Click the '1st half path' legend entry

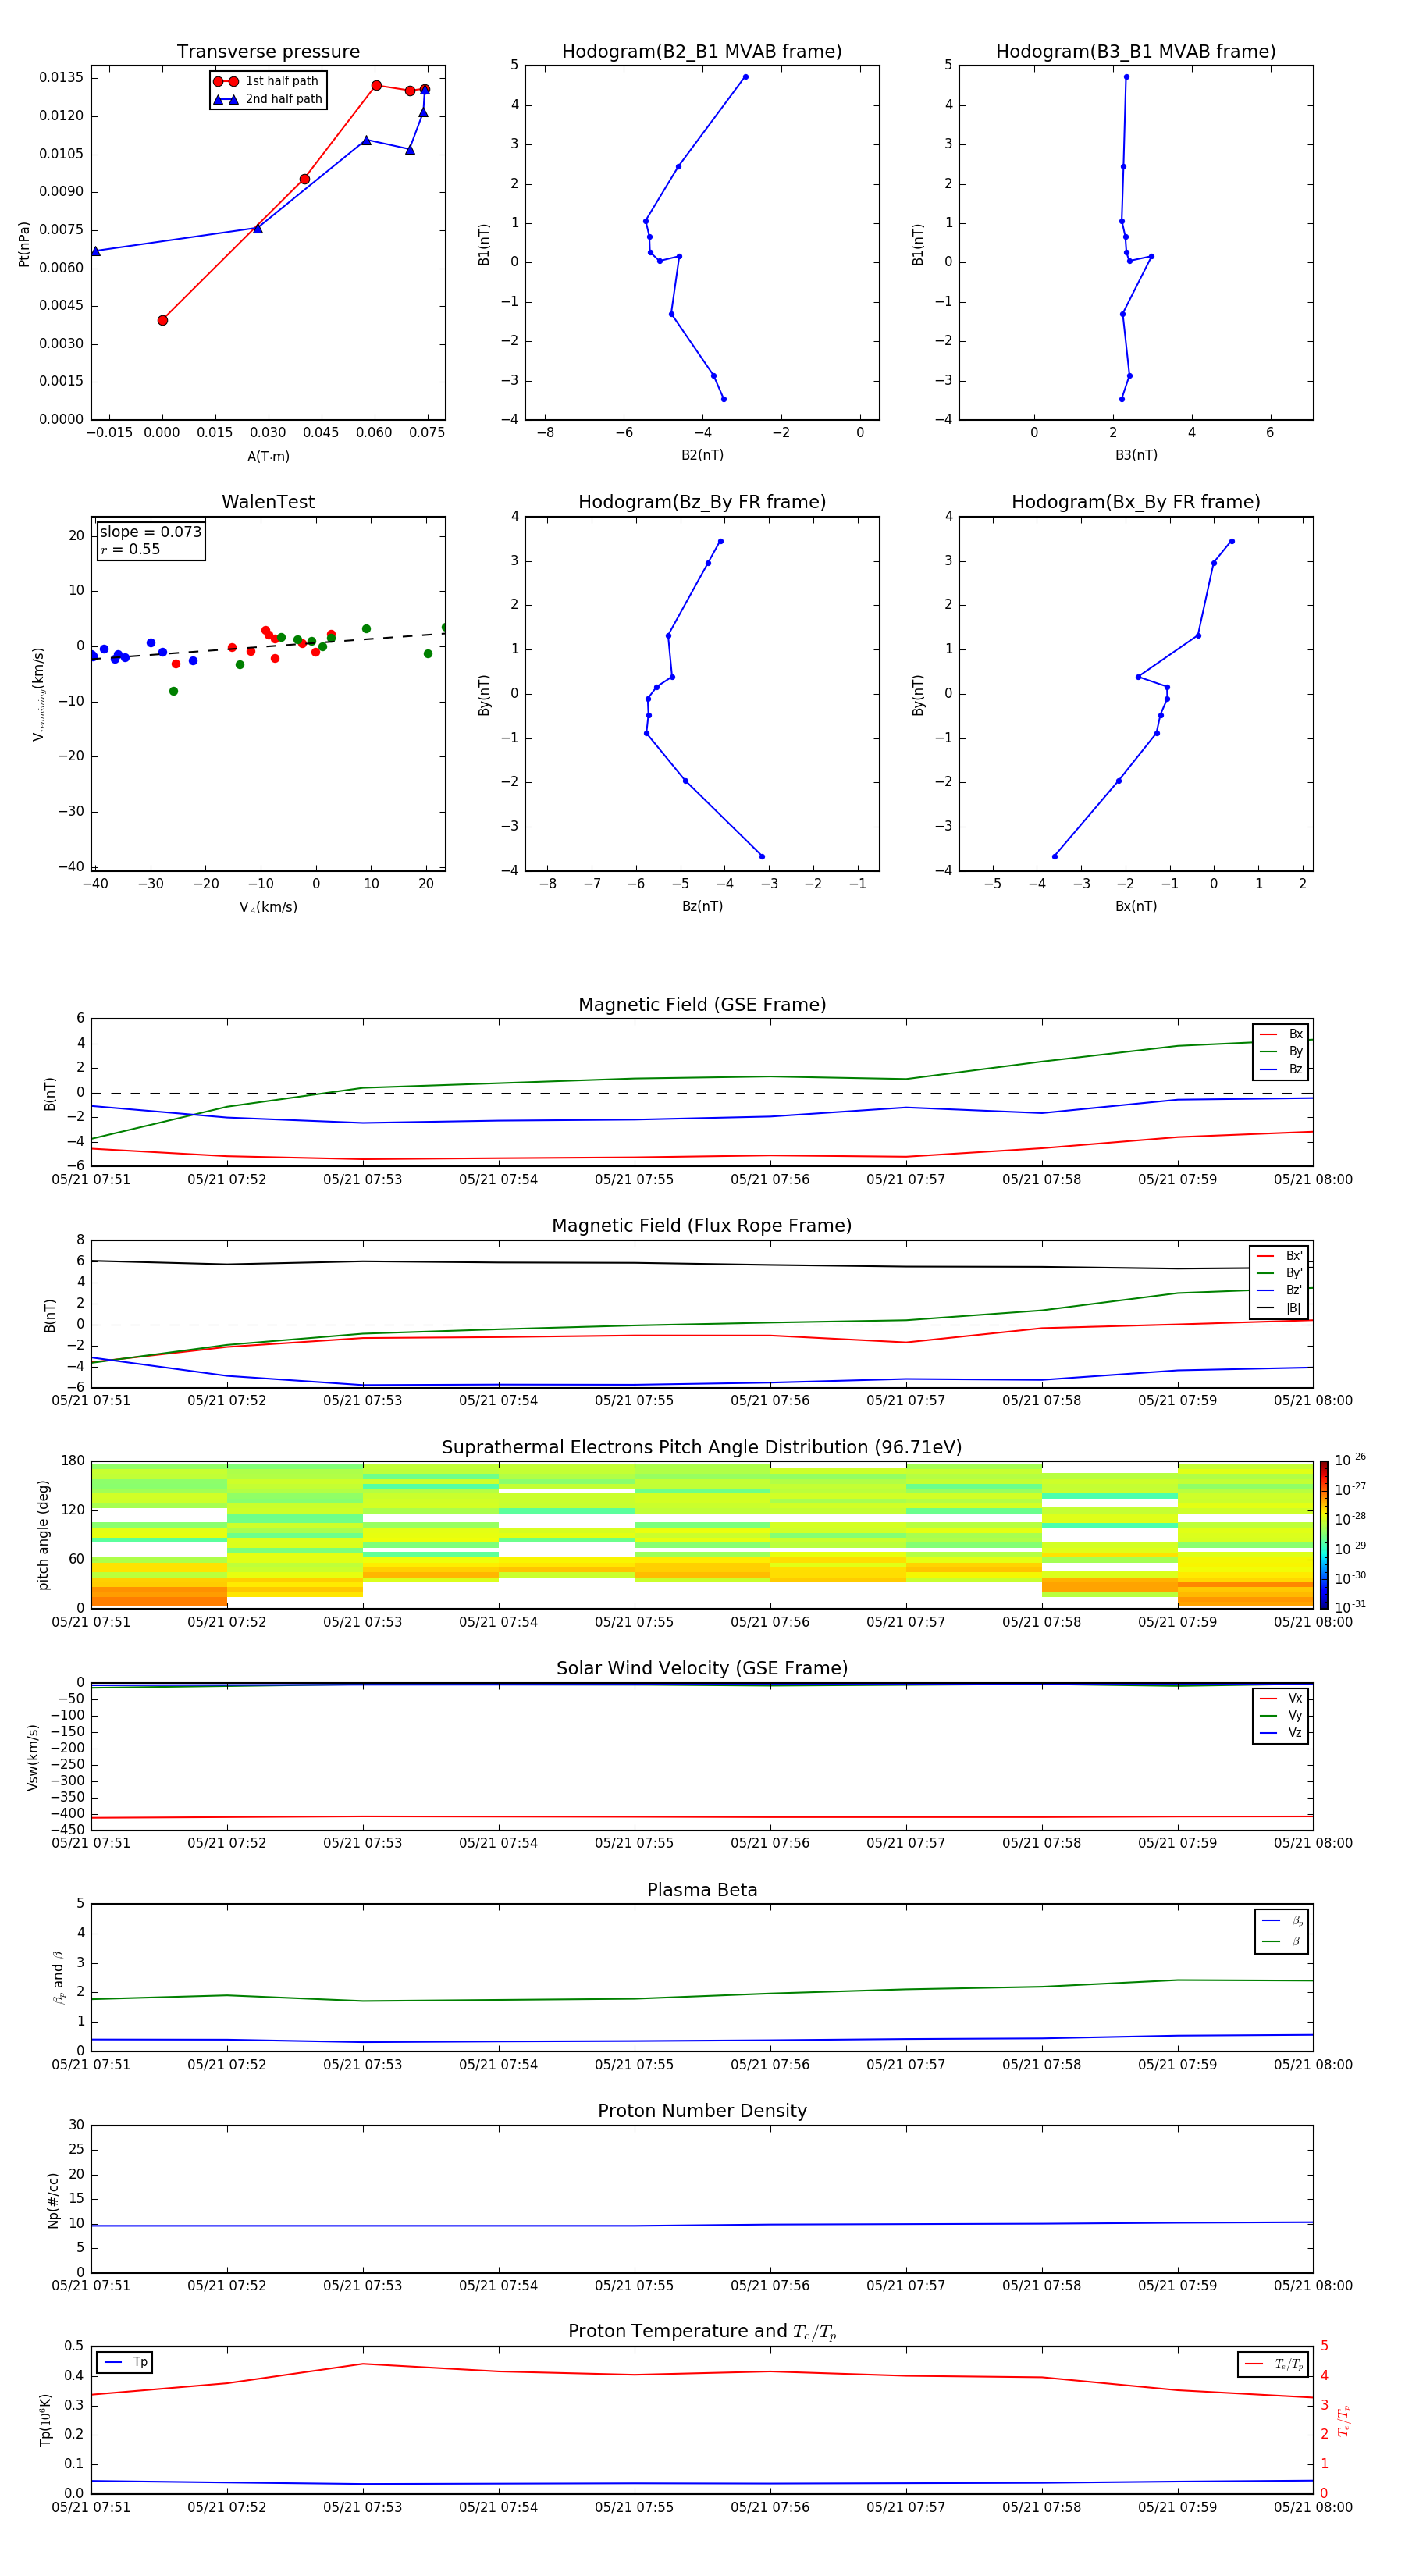266,81
